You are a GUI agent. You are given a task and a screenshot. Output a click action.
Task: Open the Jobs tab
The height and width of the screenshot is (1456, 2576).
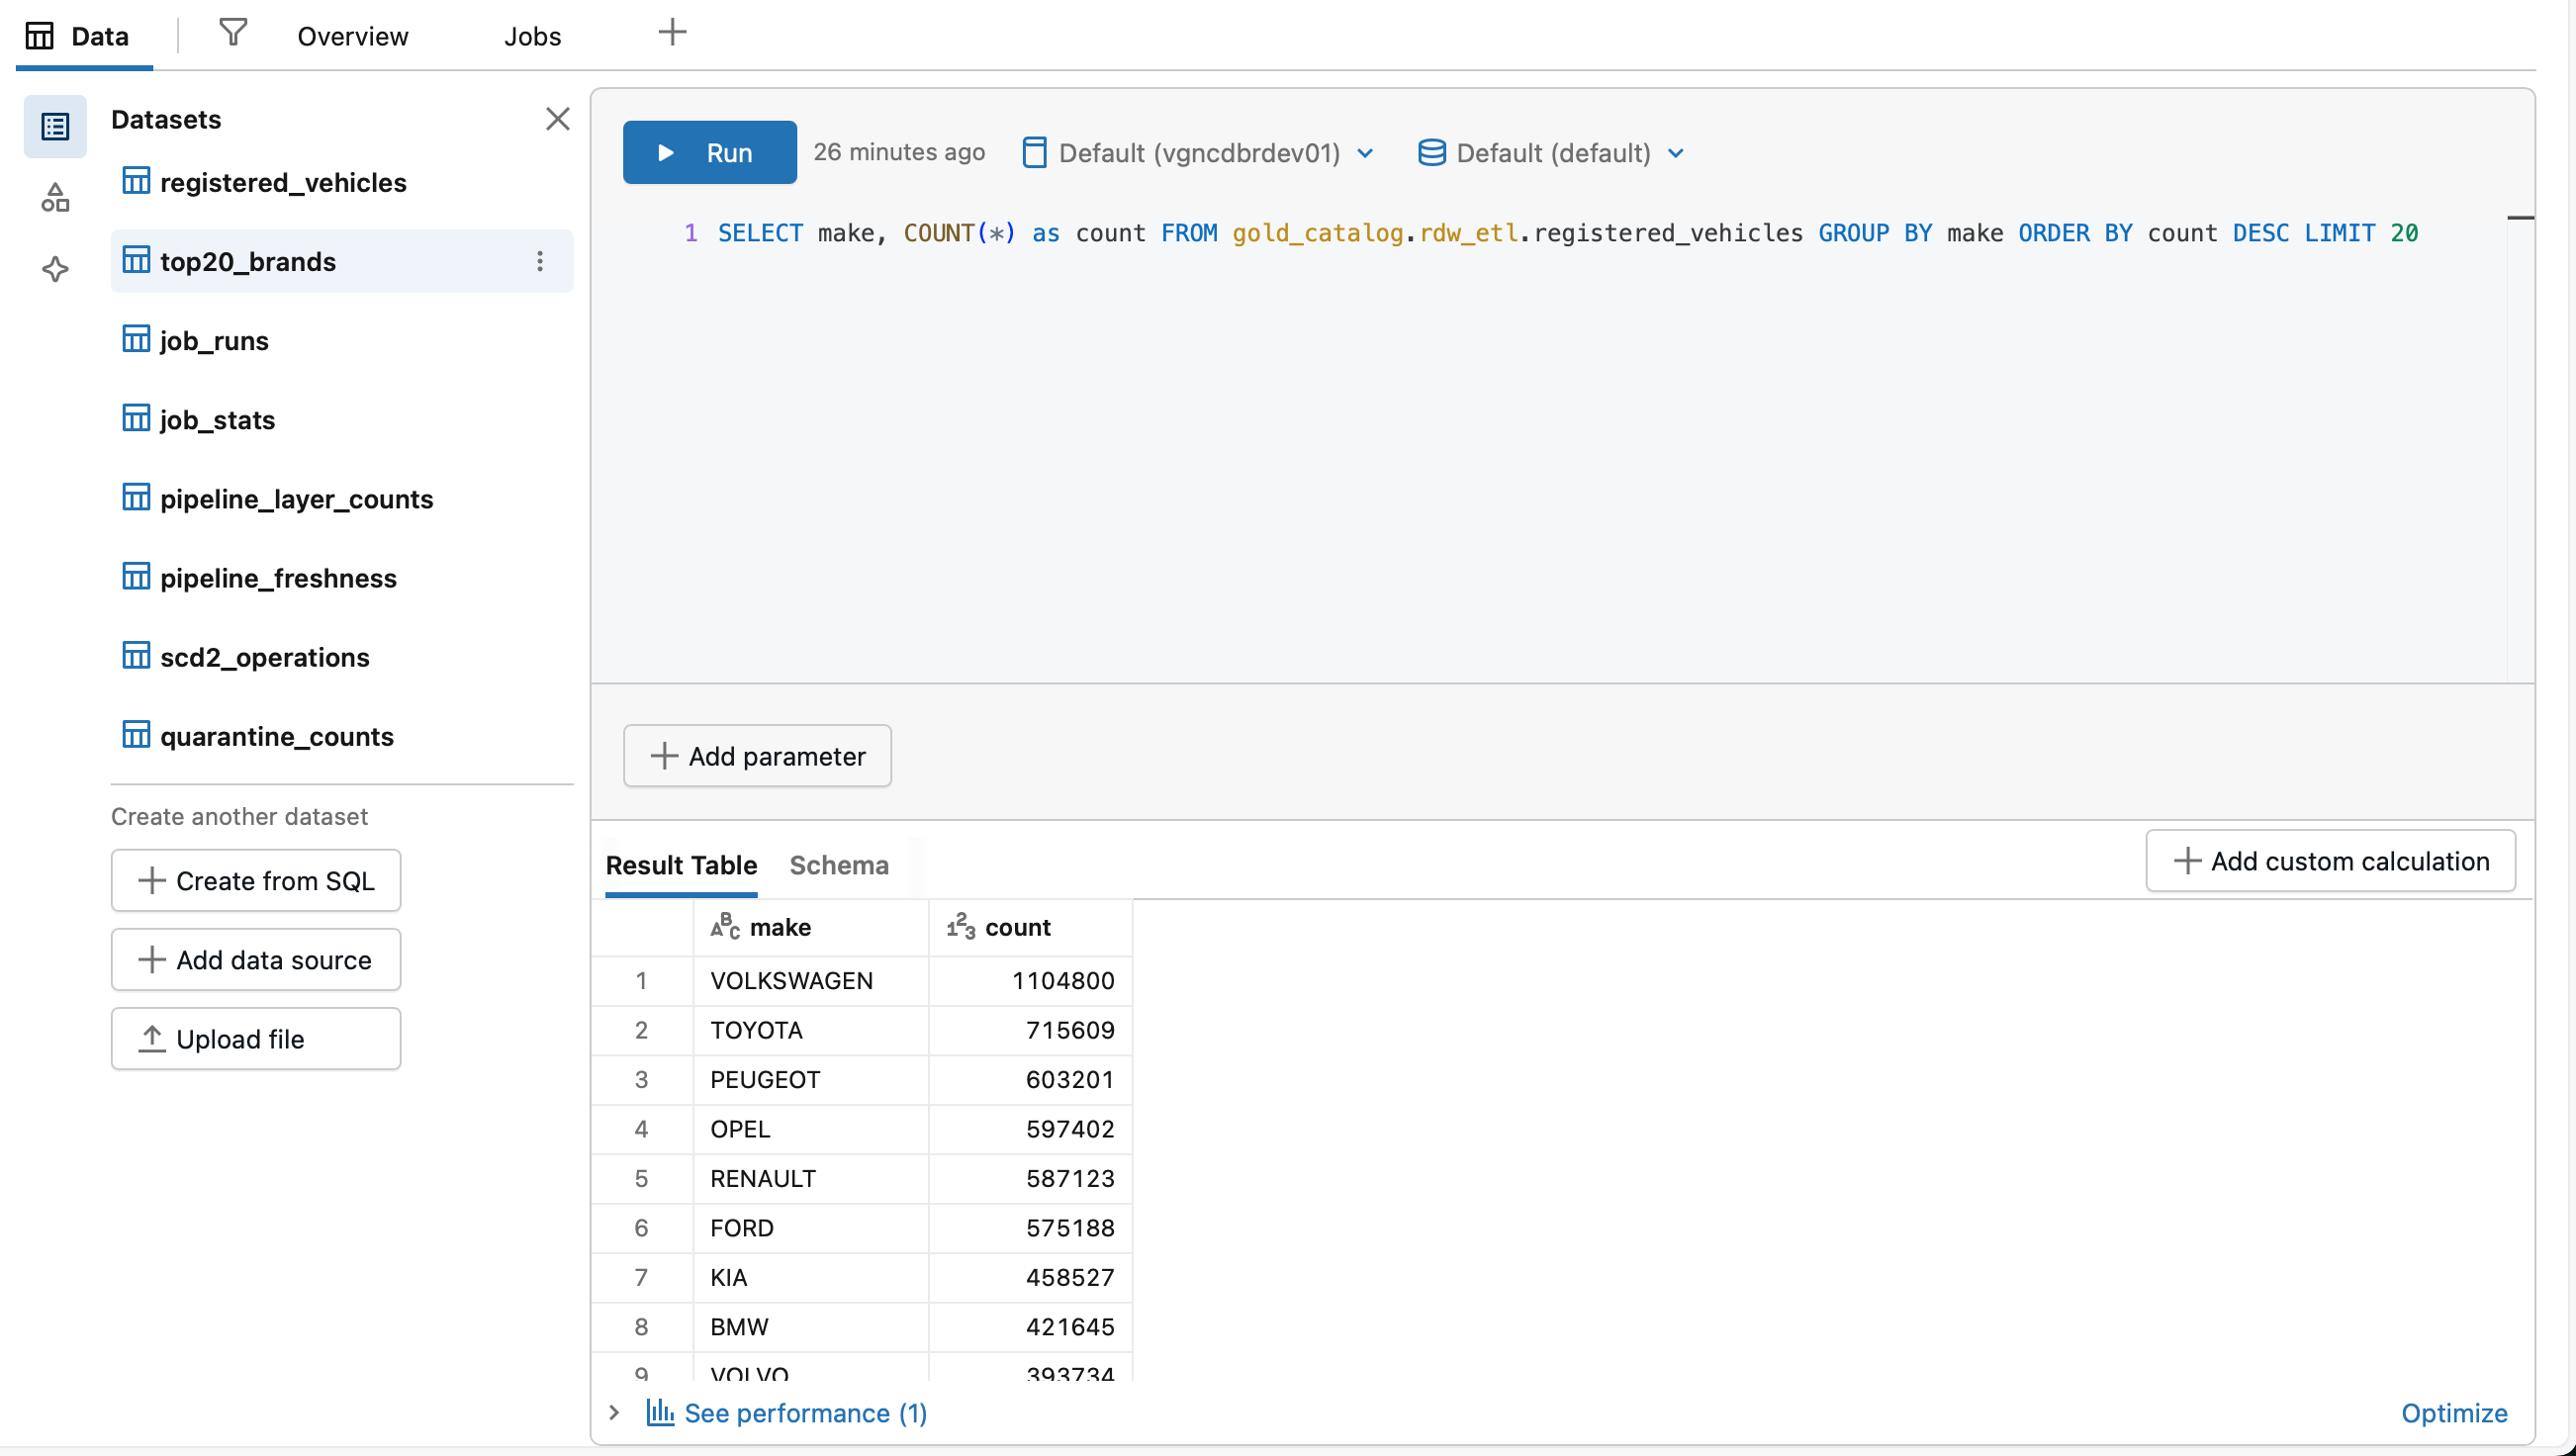click(x=532, y=37)
